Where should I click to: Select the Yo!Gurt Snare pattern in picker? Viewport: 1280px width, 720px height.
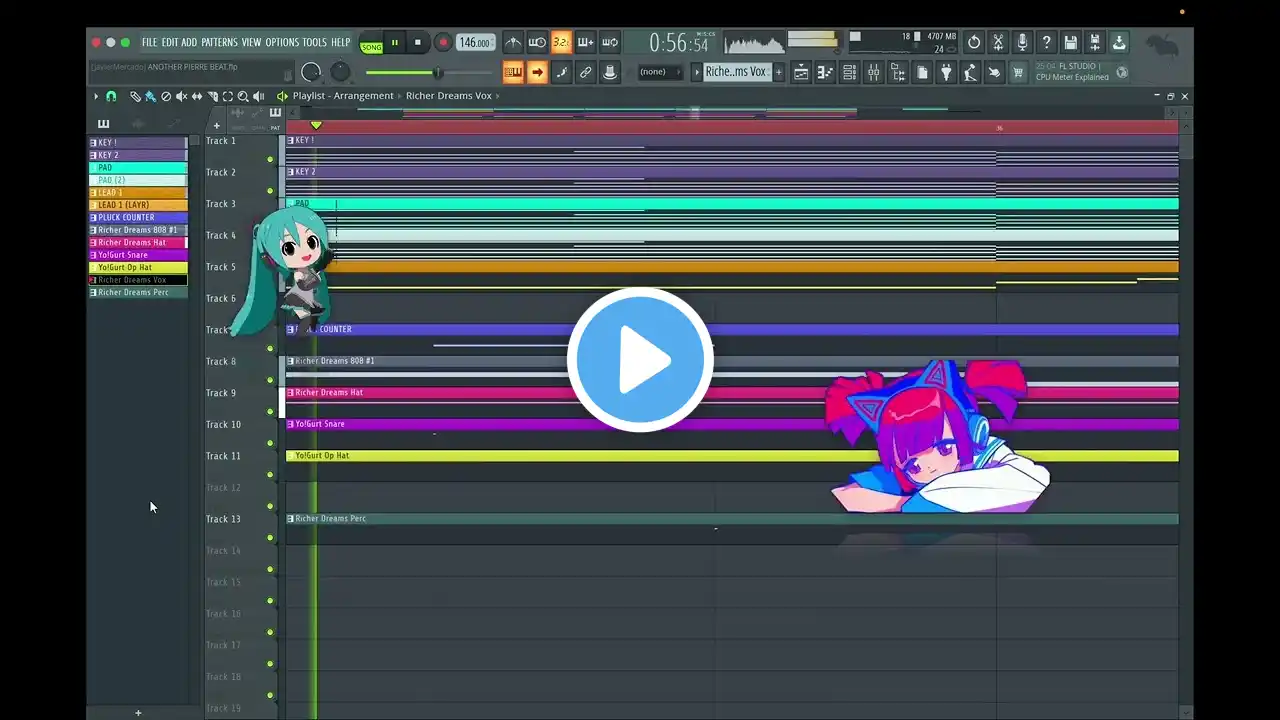pos(138,255)
